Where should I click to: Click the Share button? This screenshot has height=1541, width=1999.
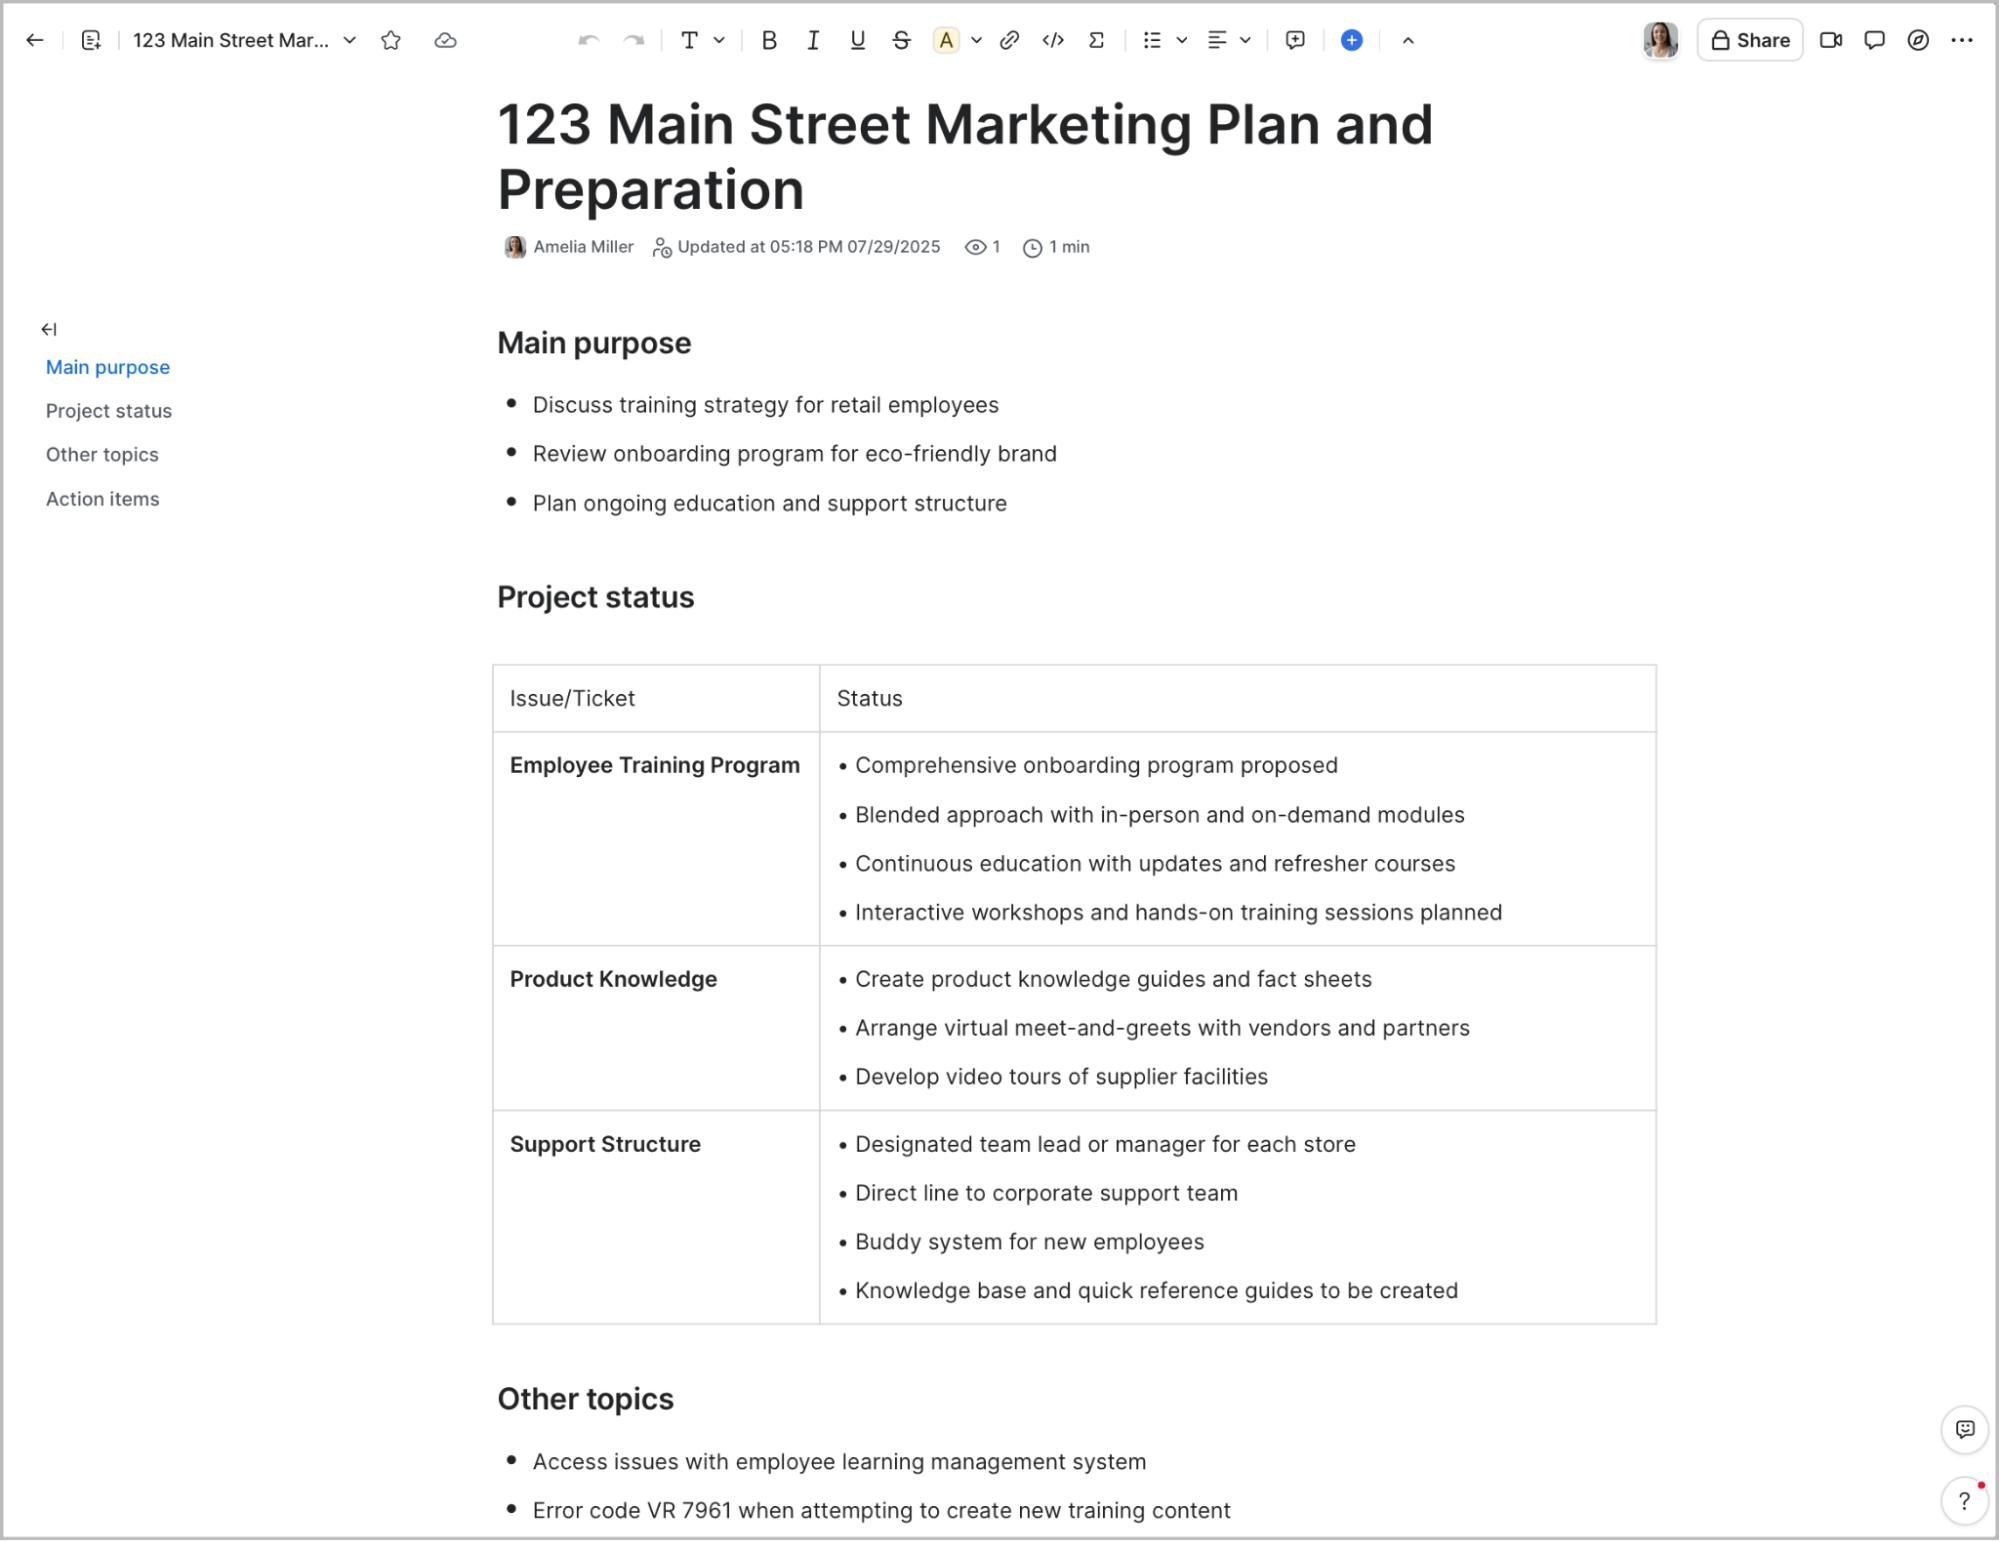point(1749,40)
